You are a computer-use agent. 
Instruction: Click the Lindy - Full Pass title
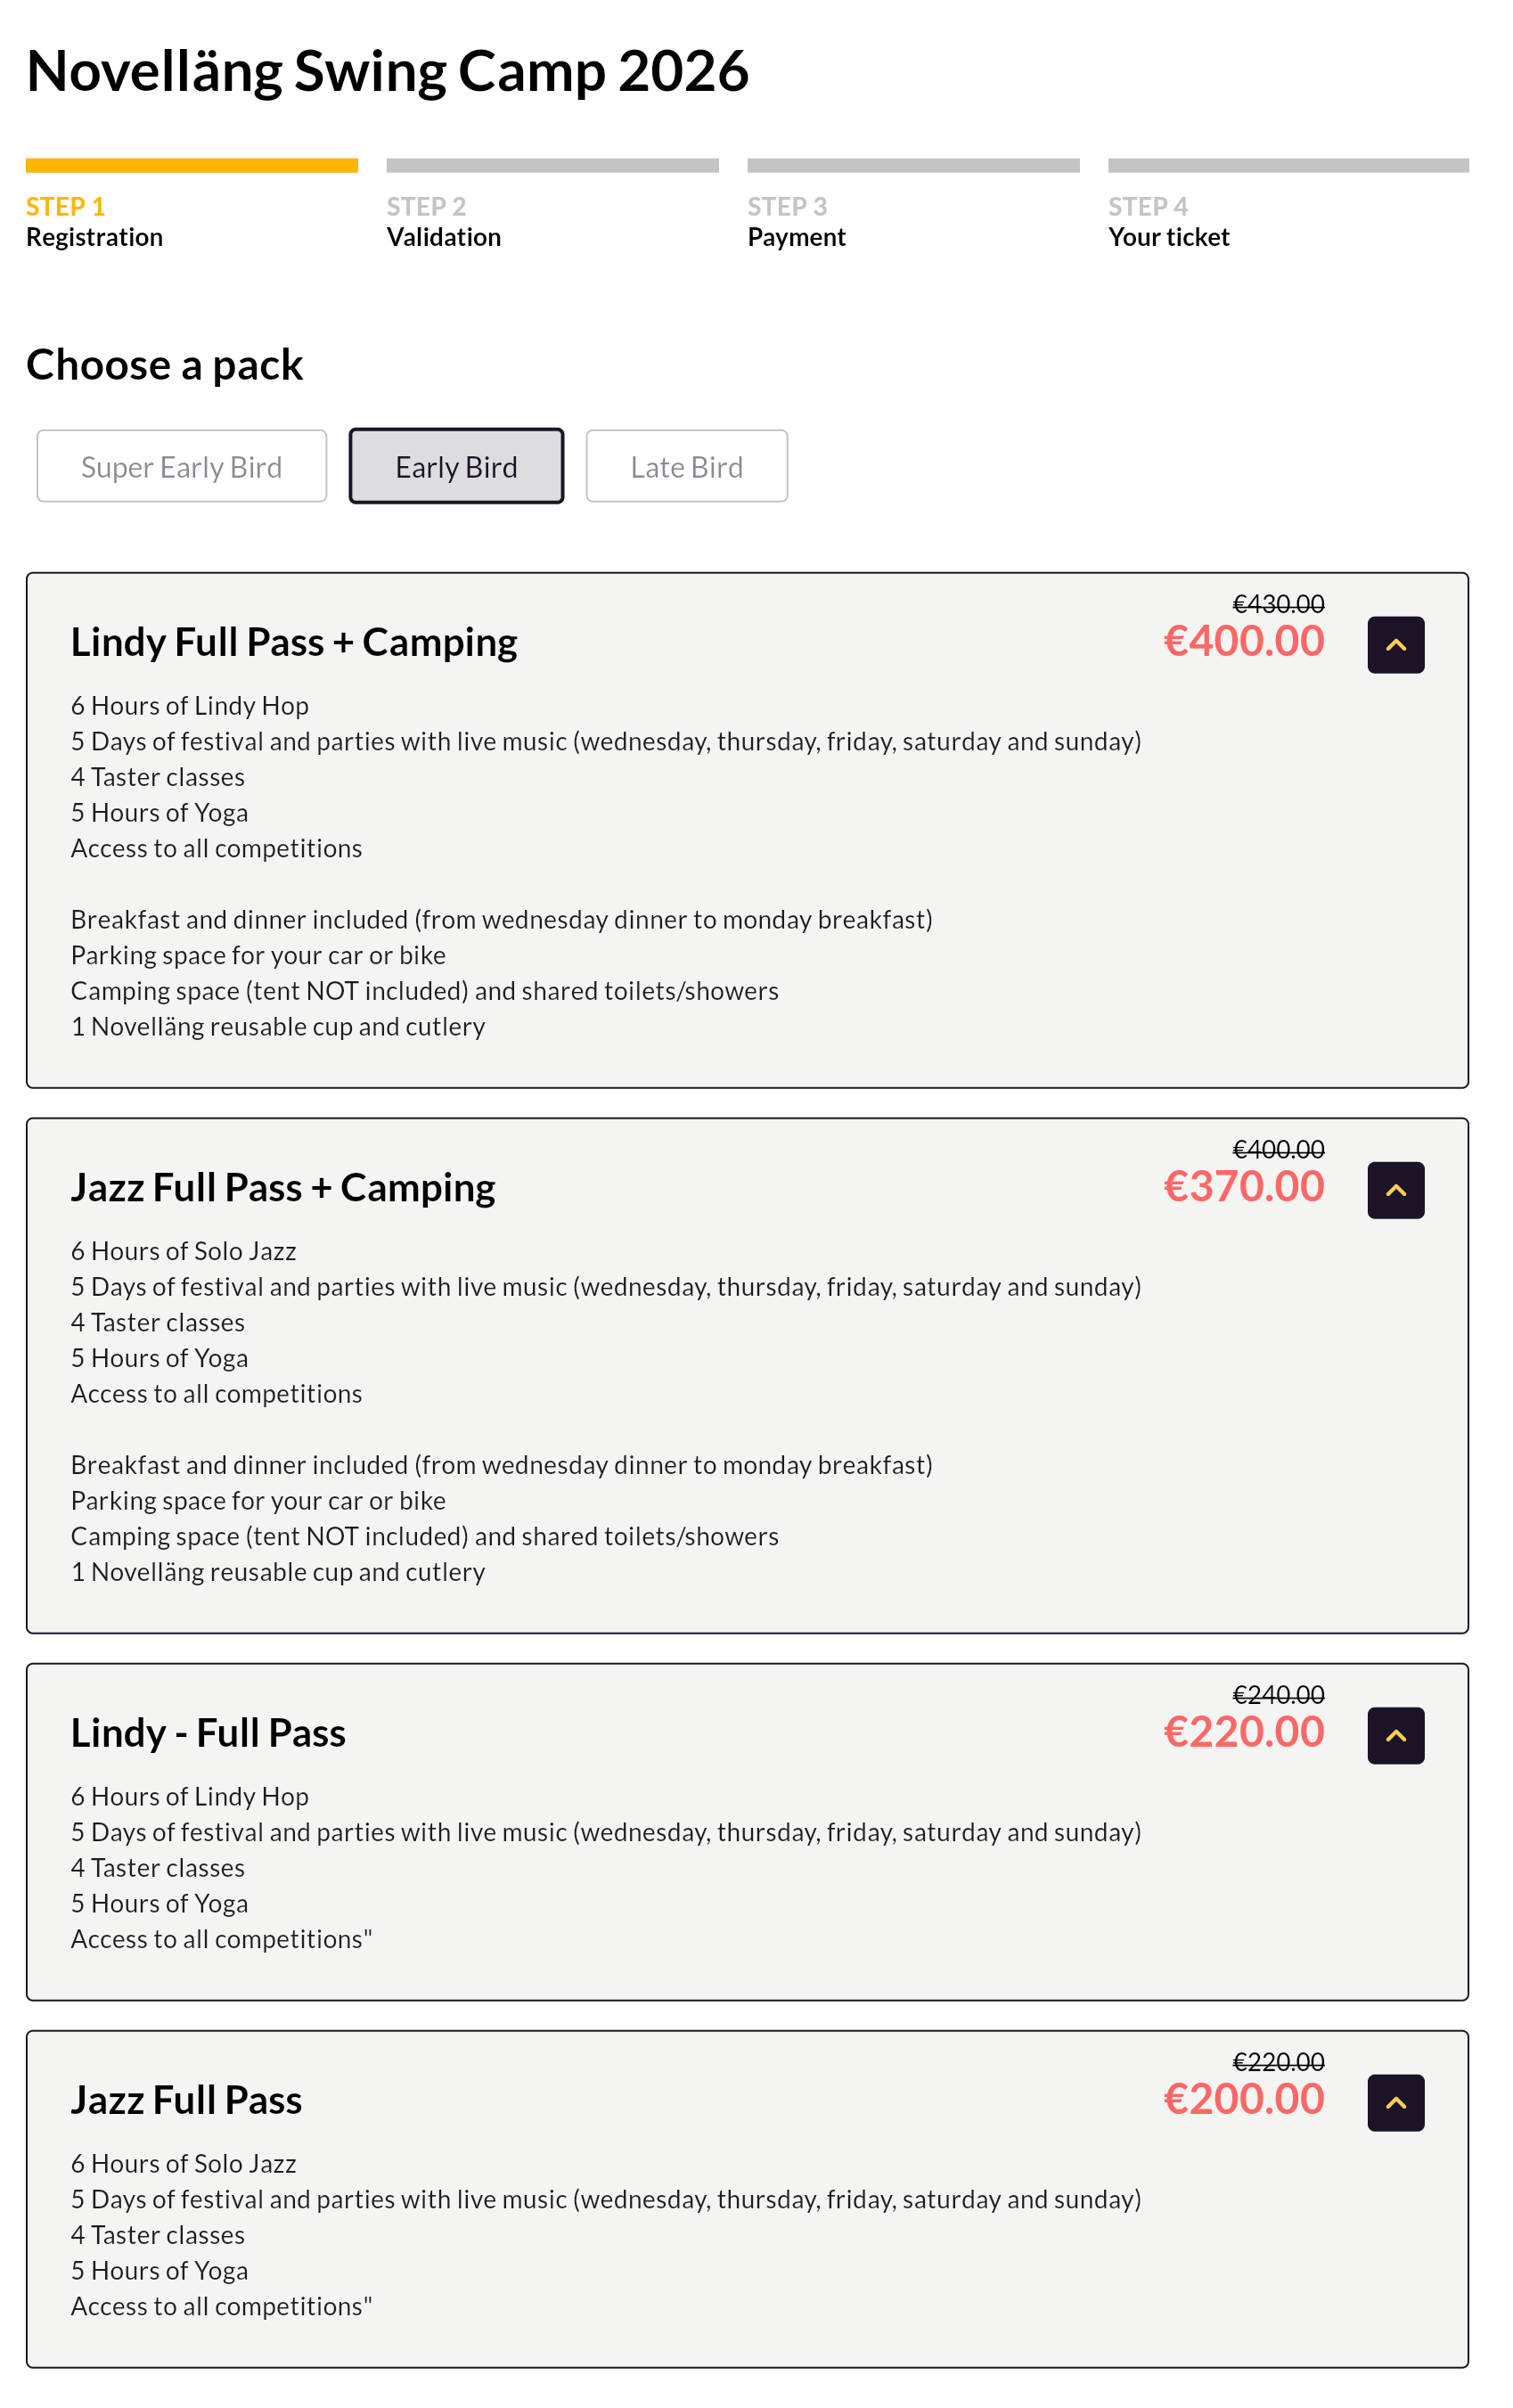(x=208, y=1732)
